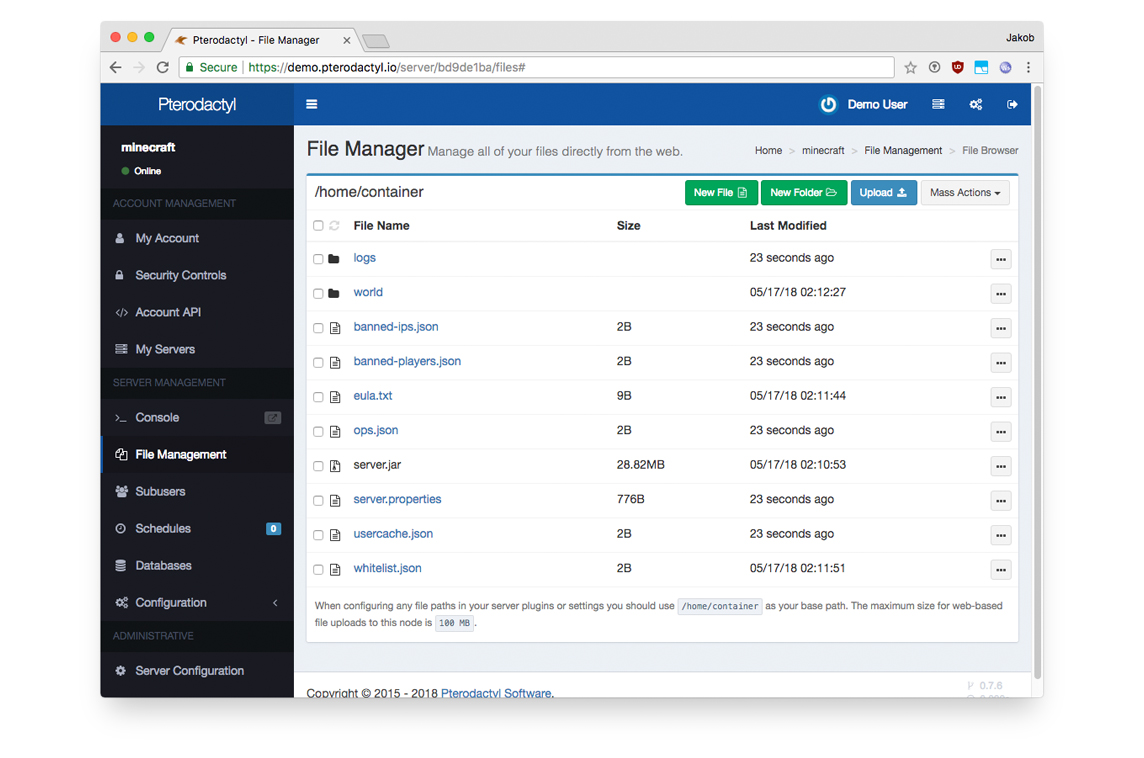Screen dimensions: 1144x758
Task: Click the logs folder icon
Action: coord(334,258)
